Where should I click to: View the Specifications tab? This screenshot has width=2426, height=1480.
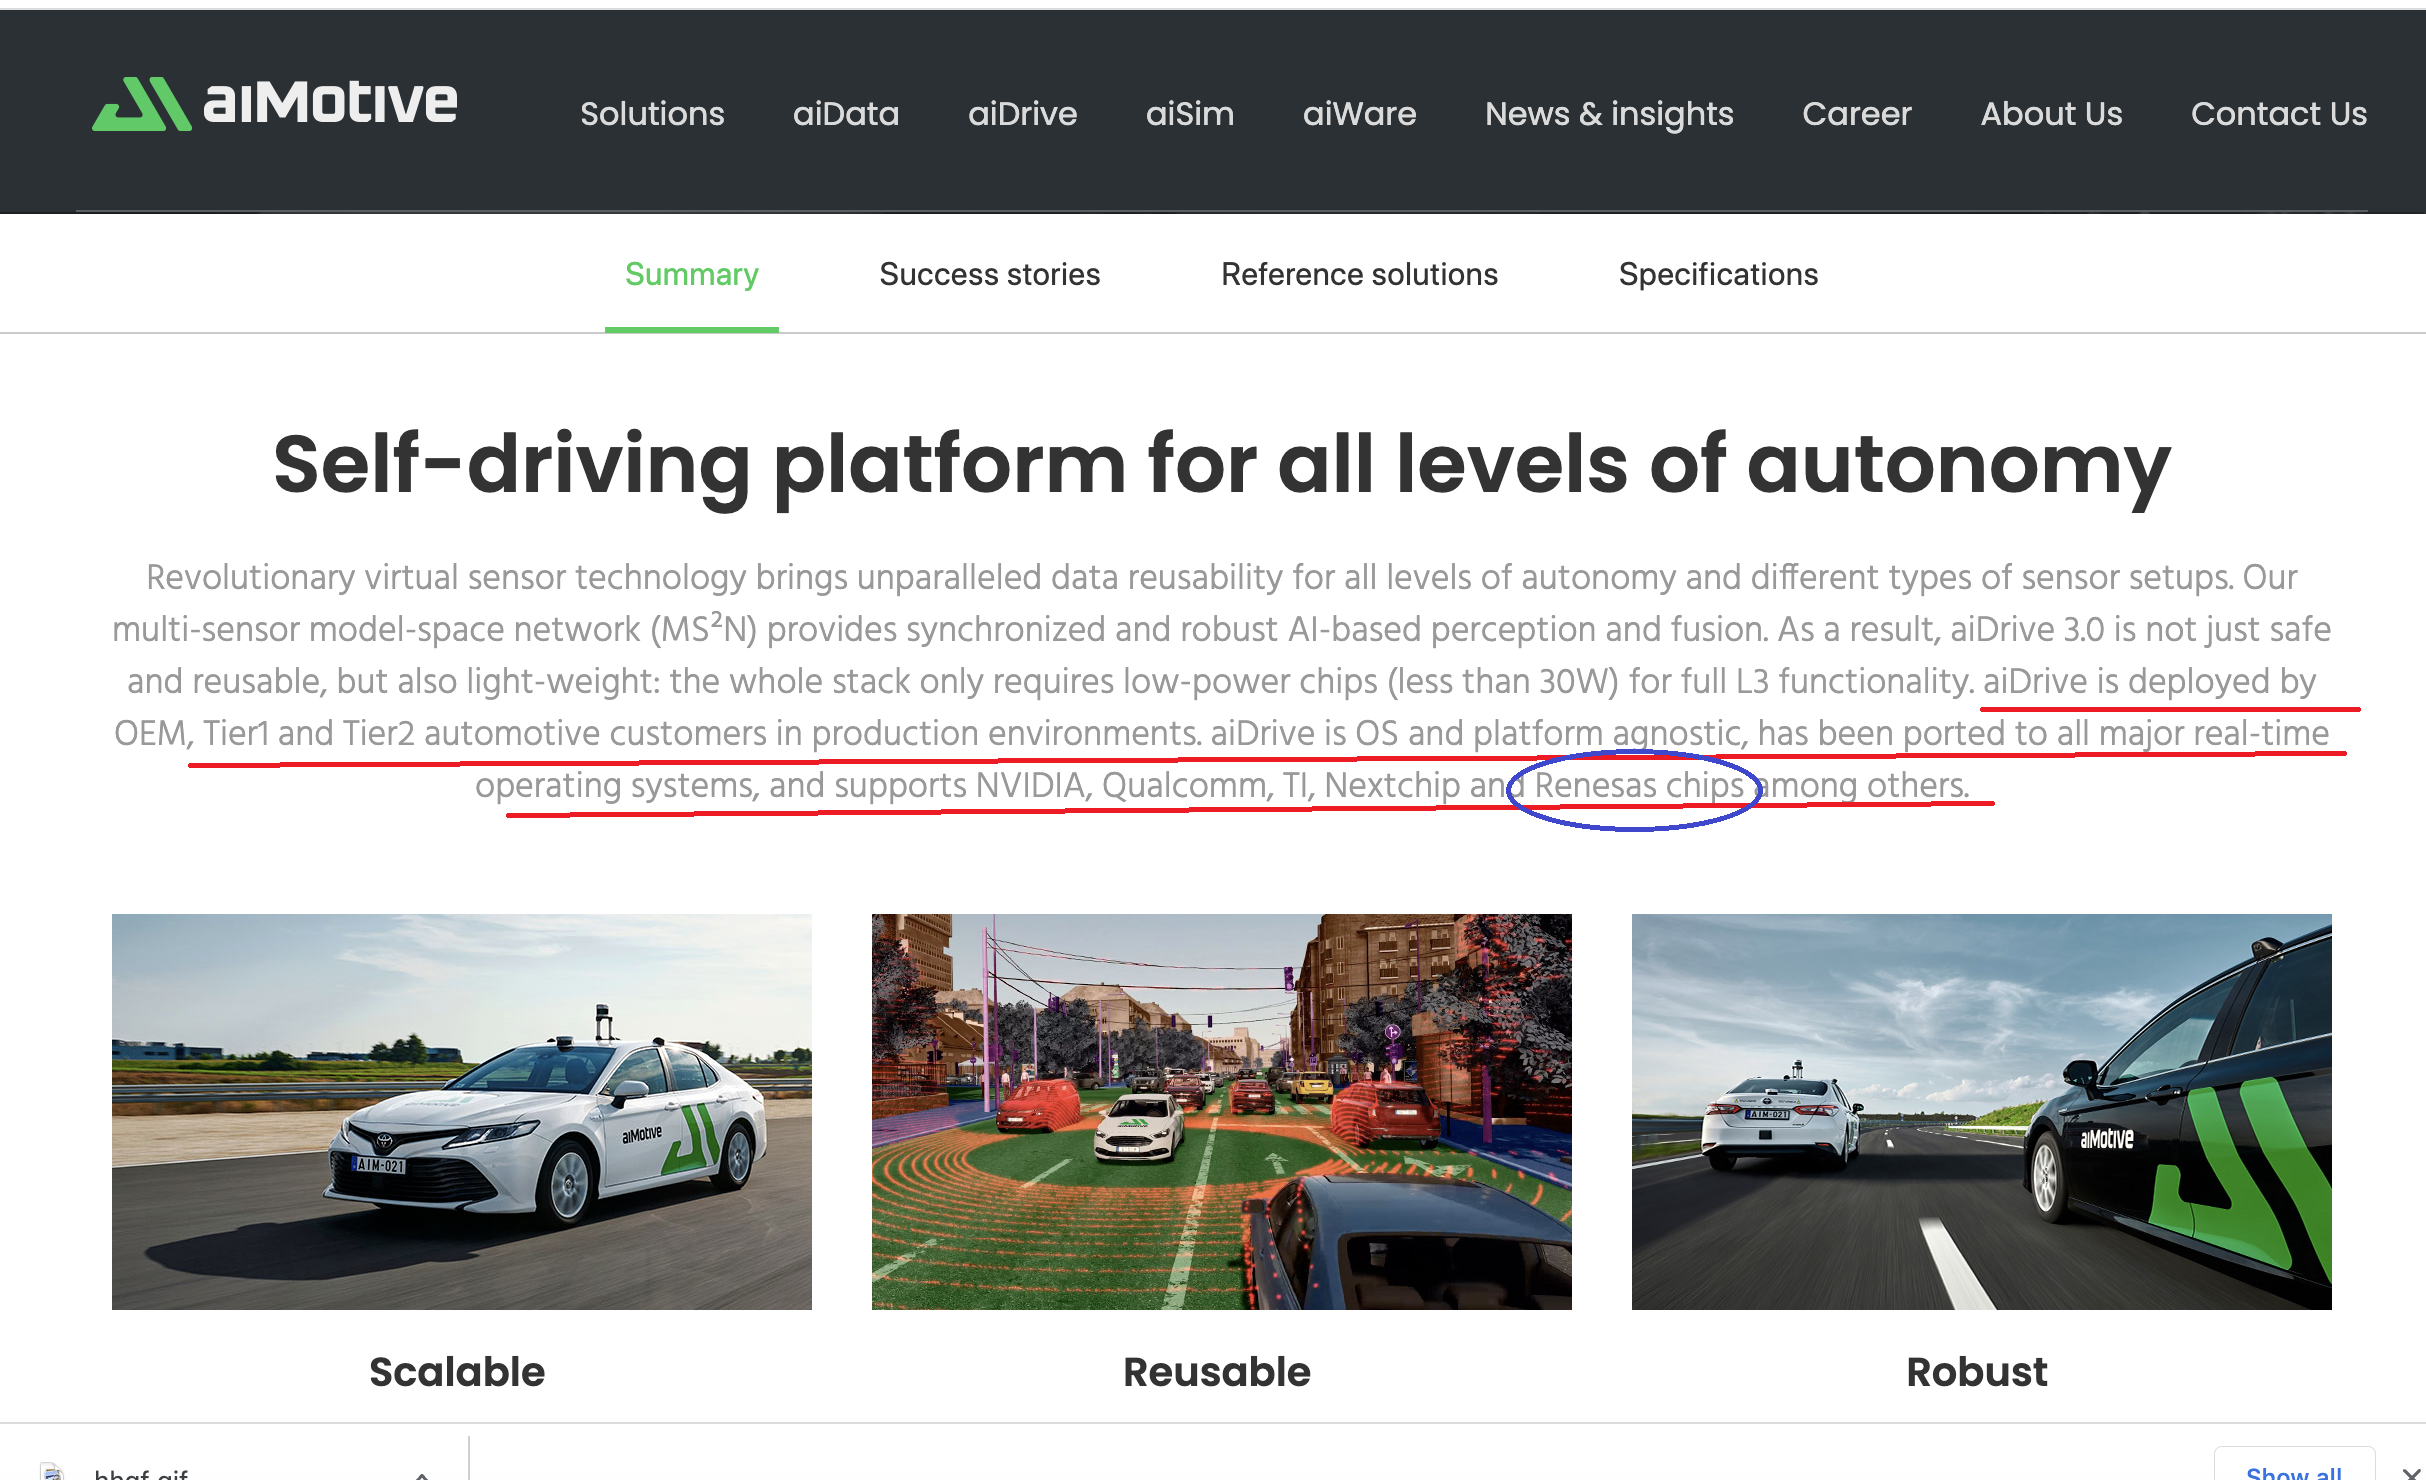[1718, 274]
